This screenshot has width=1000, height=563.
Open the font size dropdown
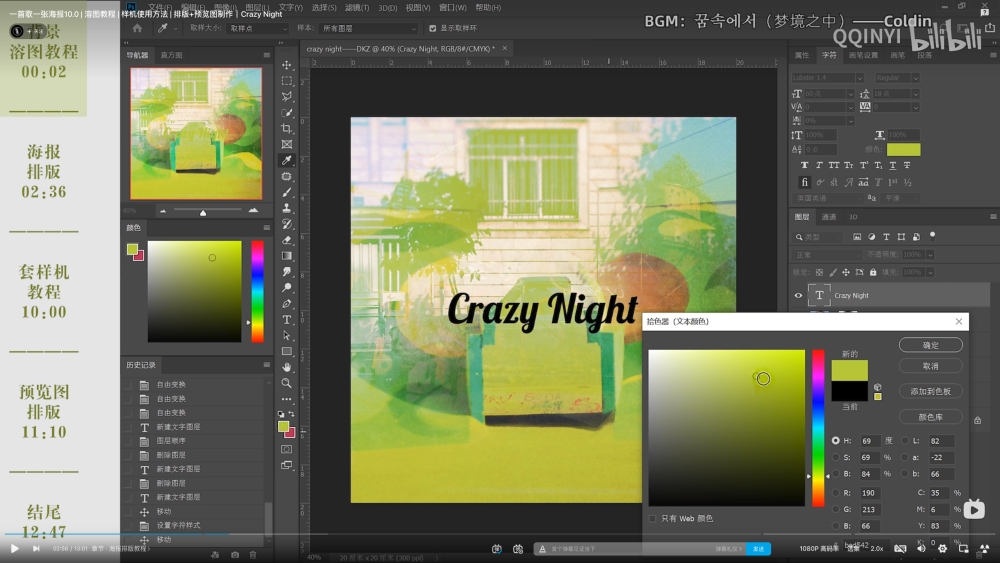pos(850,94)
